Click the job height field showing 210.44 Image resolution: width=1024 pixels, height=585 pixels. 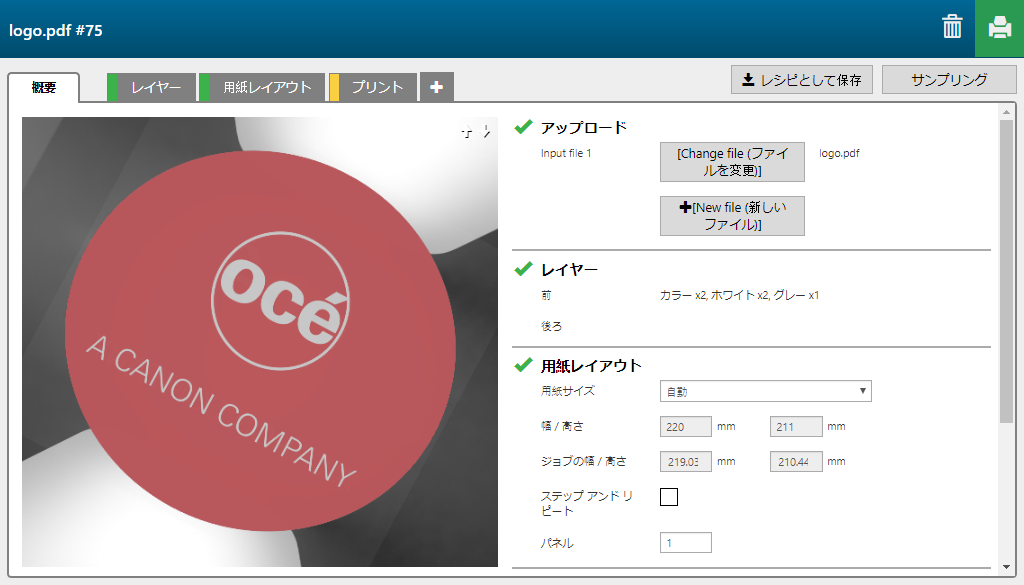point(796,462)
